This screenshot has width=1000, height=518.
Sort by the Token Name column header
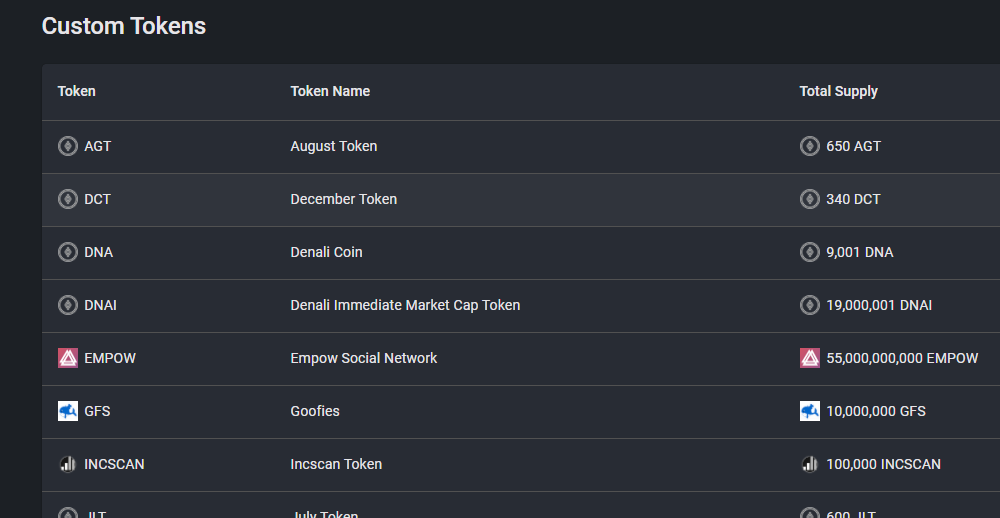click(330, 91)
